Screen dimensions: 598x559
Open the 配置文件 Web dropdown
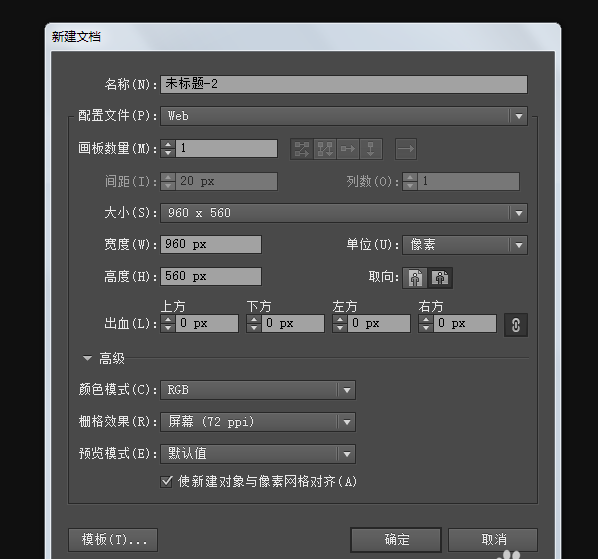pos(344,116)
